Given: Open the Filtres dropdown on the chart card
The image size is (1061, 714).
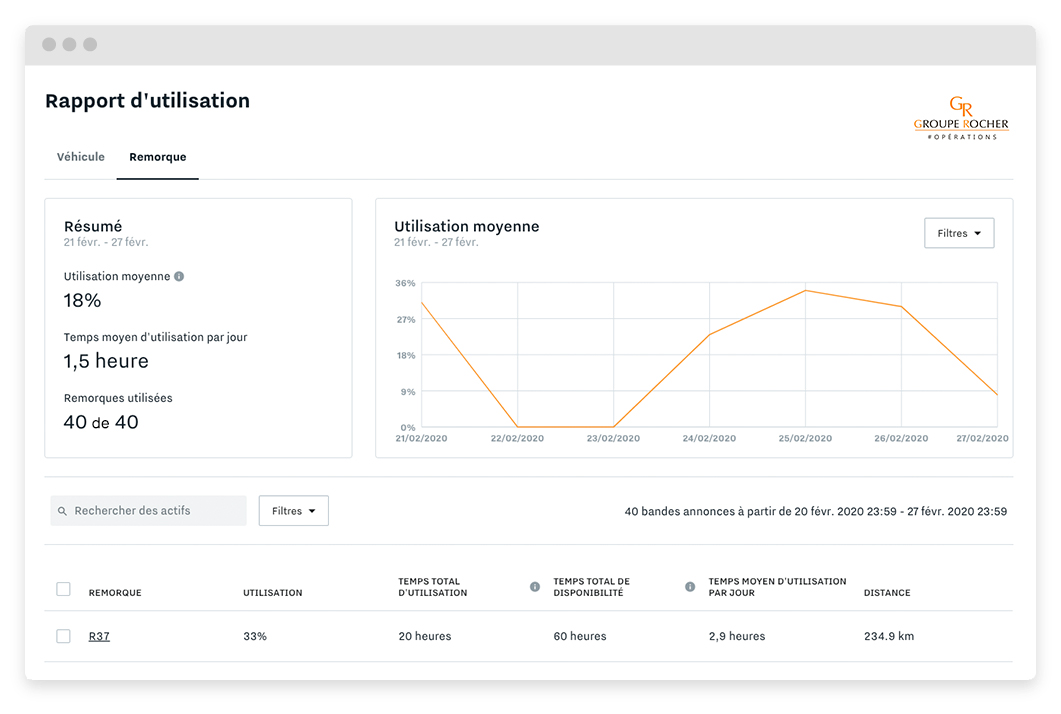Looking at the screenshot, I should (958, 233).
